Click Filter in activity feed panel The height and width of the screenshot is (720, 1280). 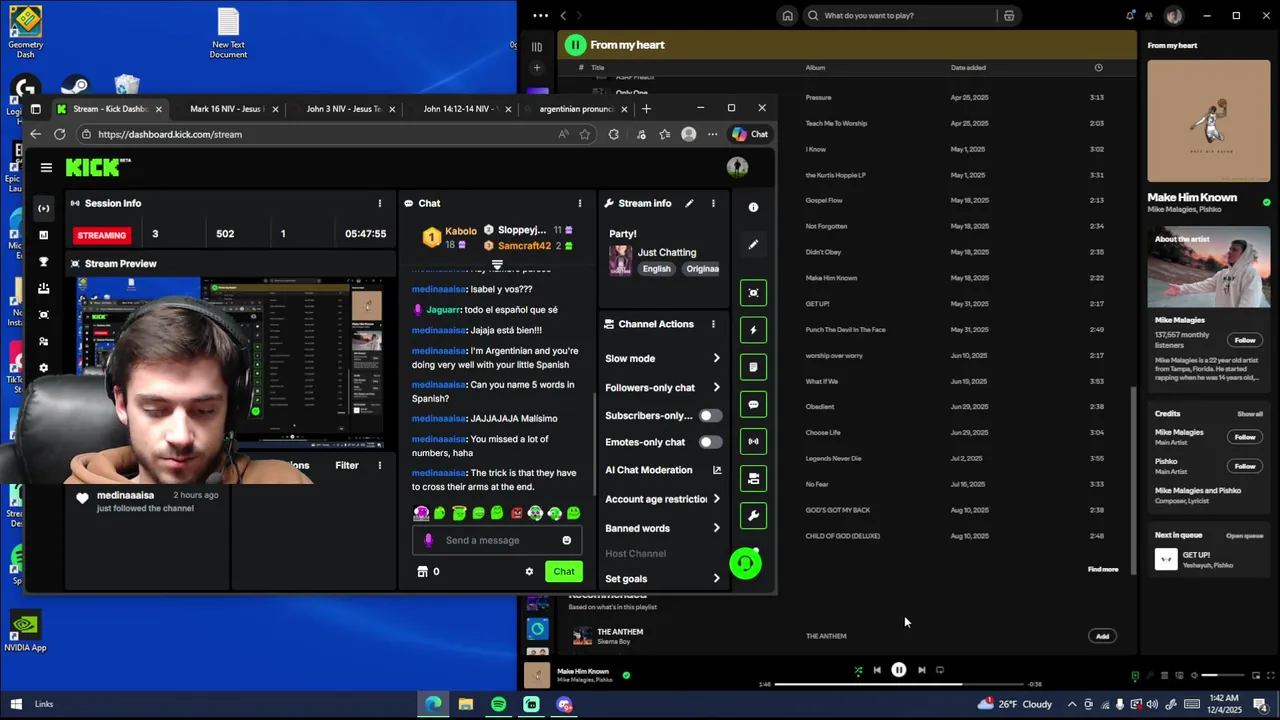pyautogui.click(x=347, y=465)
